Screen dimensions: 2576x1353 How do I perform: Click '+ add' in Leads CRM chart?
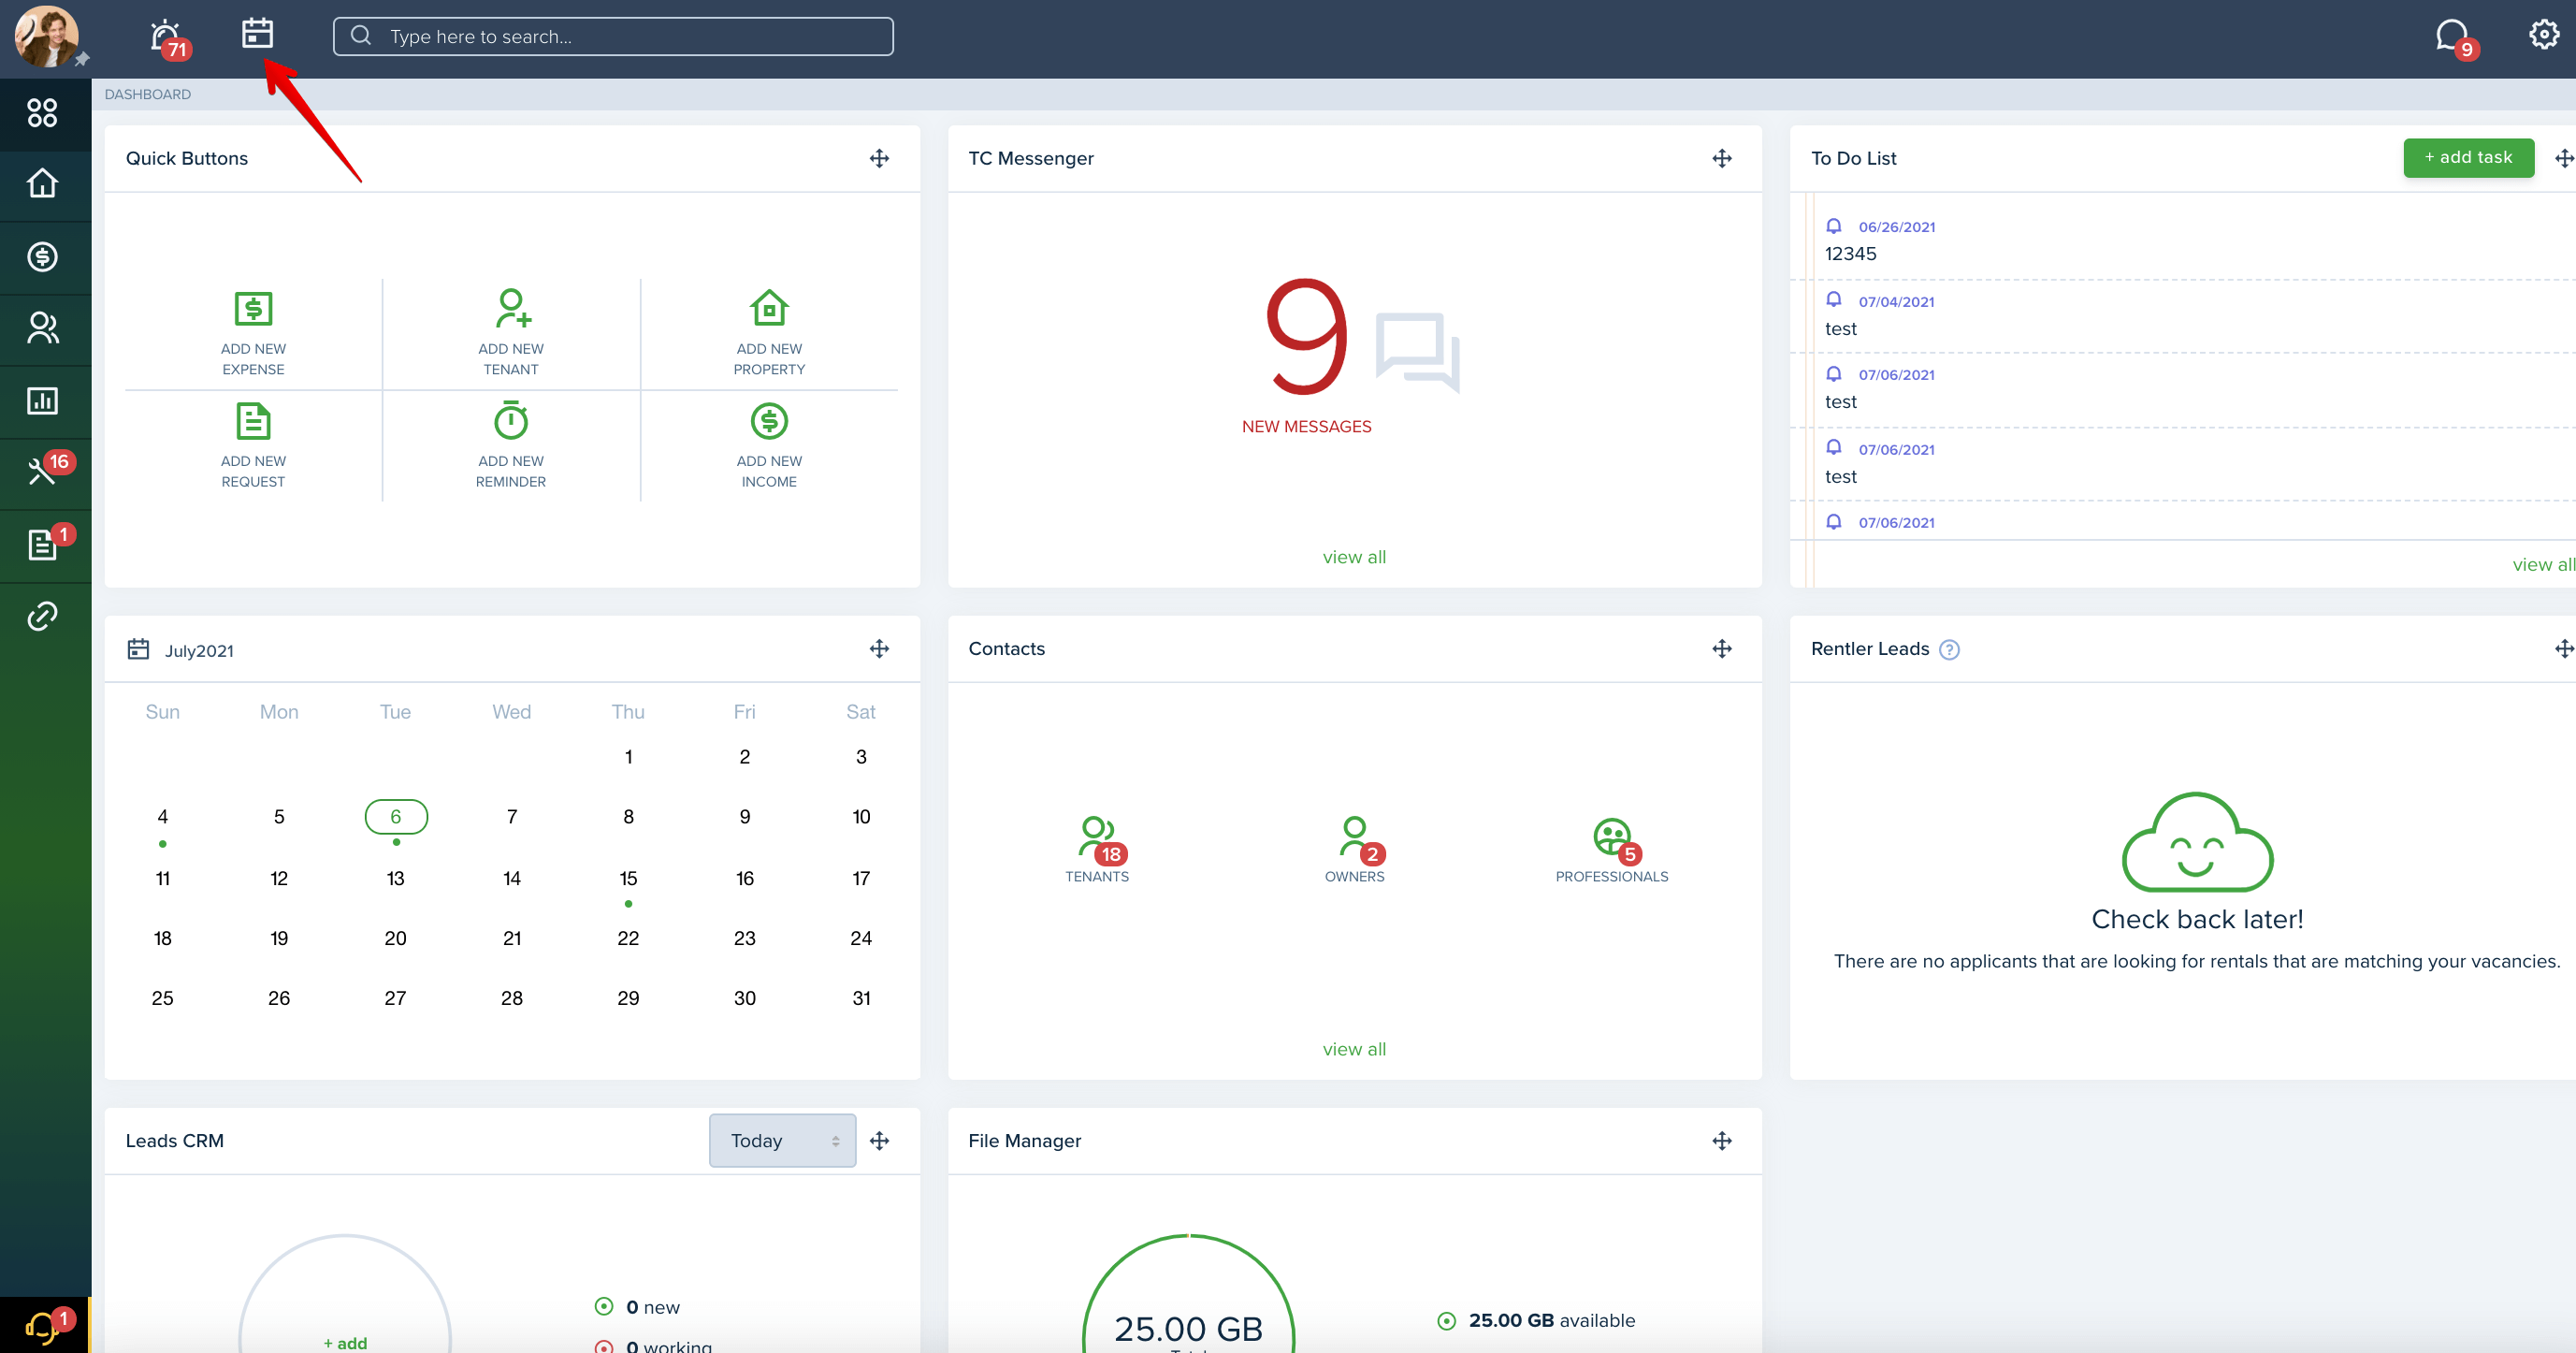(345, 1343)
